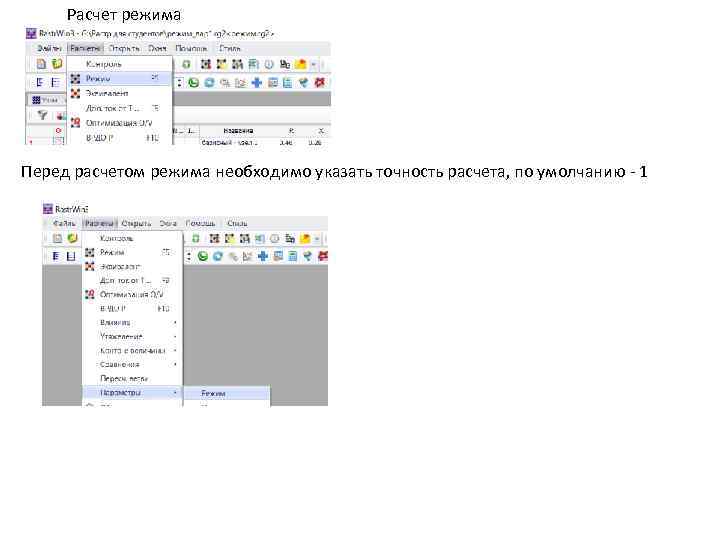Open the Расчеты menu in the upper RastrWin3 window
Viewport: 720px width, 540px height.
(85, 48)
